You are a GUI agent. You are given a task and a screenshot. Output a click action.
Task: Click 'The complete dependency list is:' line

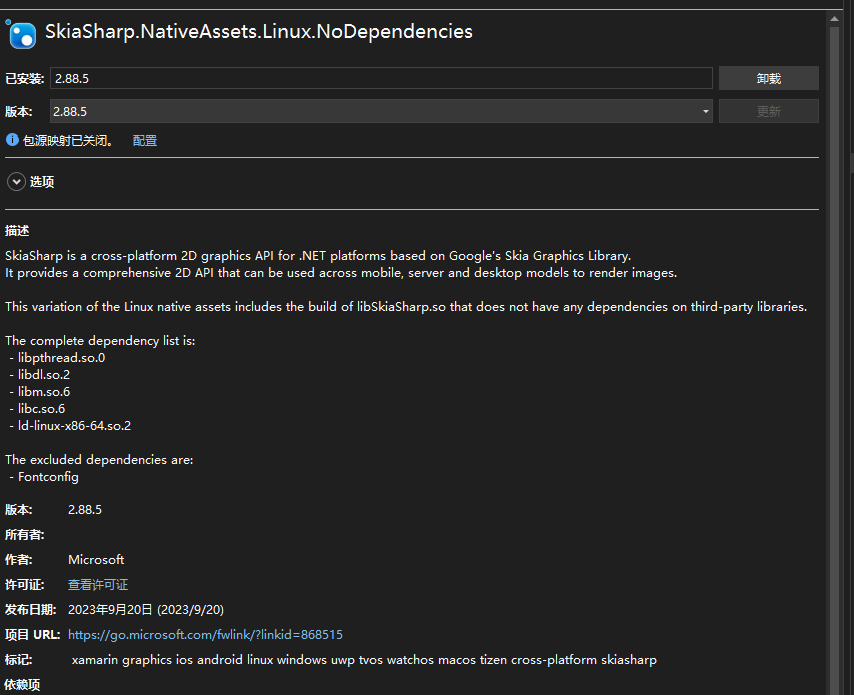pos(100,341)
